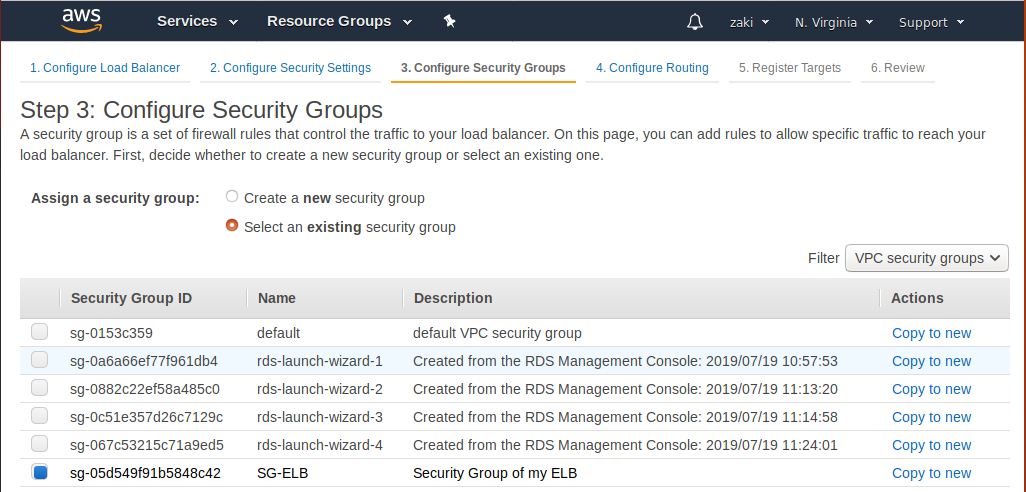The image size is (1026, 492).
Task: Go to Configure Load Balancer tab
Action: pyautogui.click(x=105, y=68)
